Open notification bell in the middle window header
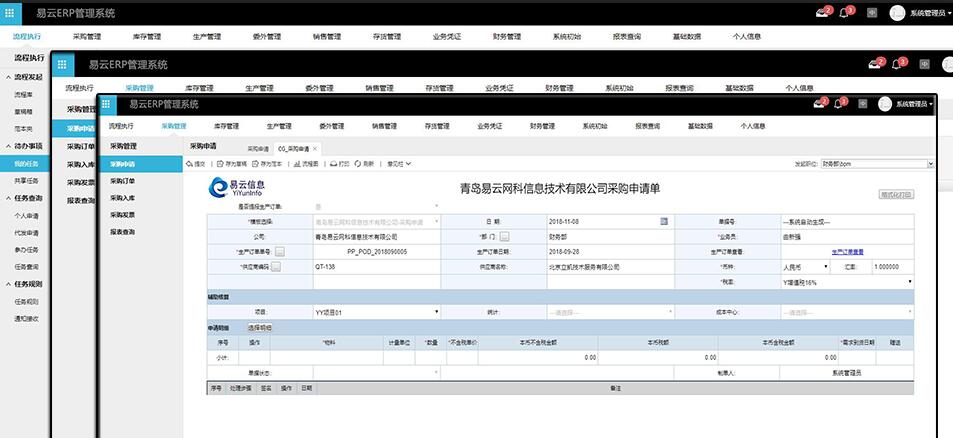 [x=897, y=64]
